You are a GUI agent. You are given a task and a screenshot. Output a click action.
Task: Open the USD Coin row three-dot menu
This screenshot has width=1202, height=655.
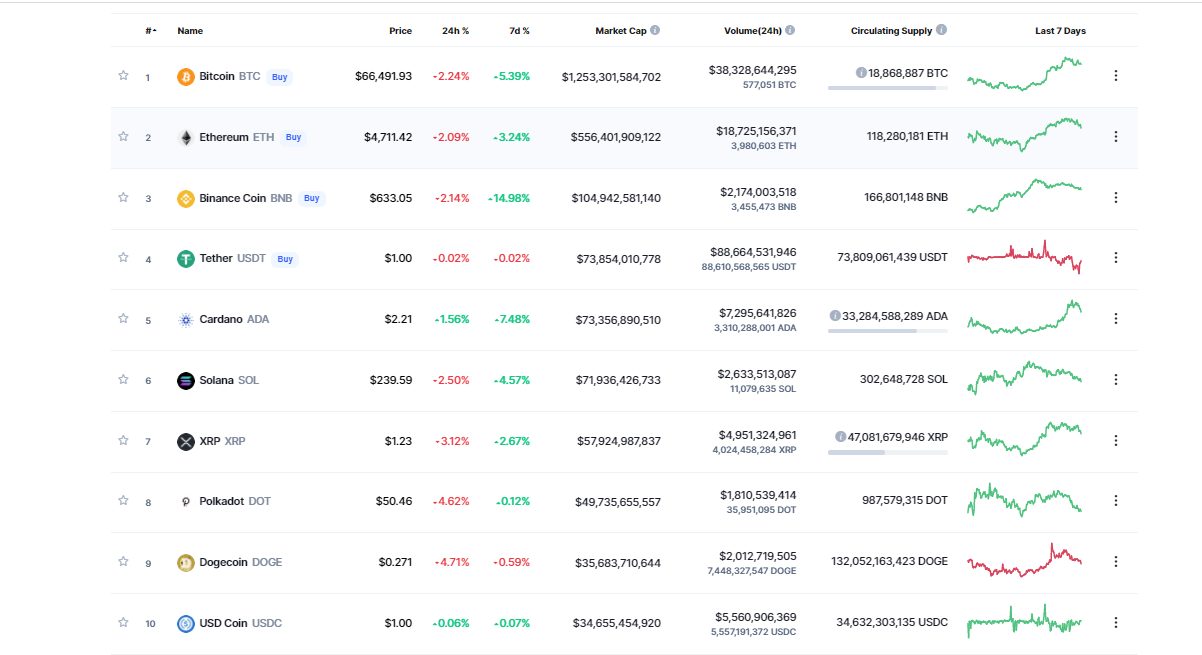(1116, 622)
